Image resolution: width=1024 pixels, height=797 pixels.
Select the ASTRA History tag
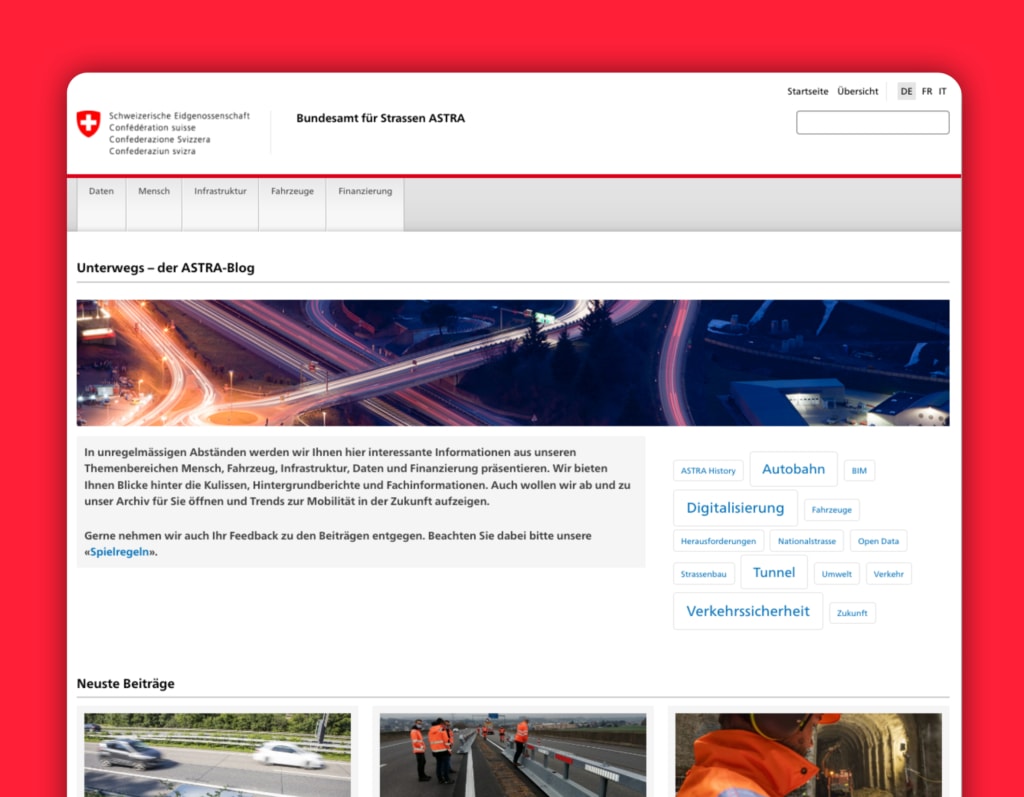pos(708,470)
